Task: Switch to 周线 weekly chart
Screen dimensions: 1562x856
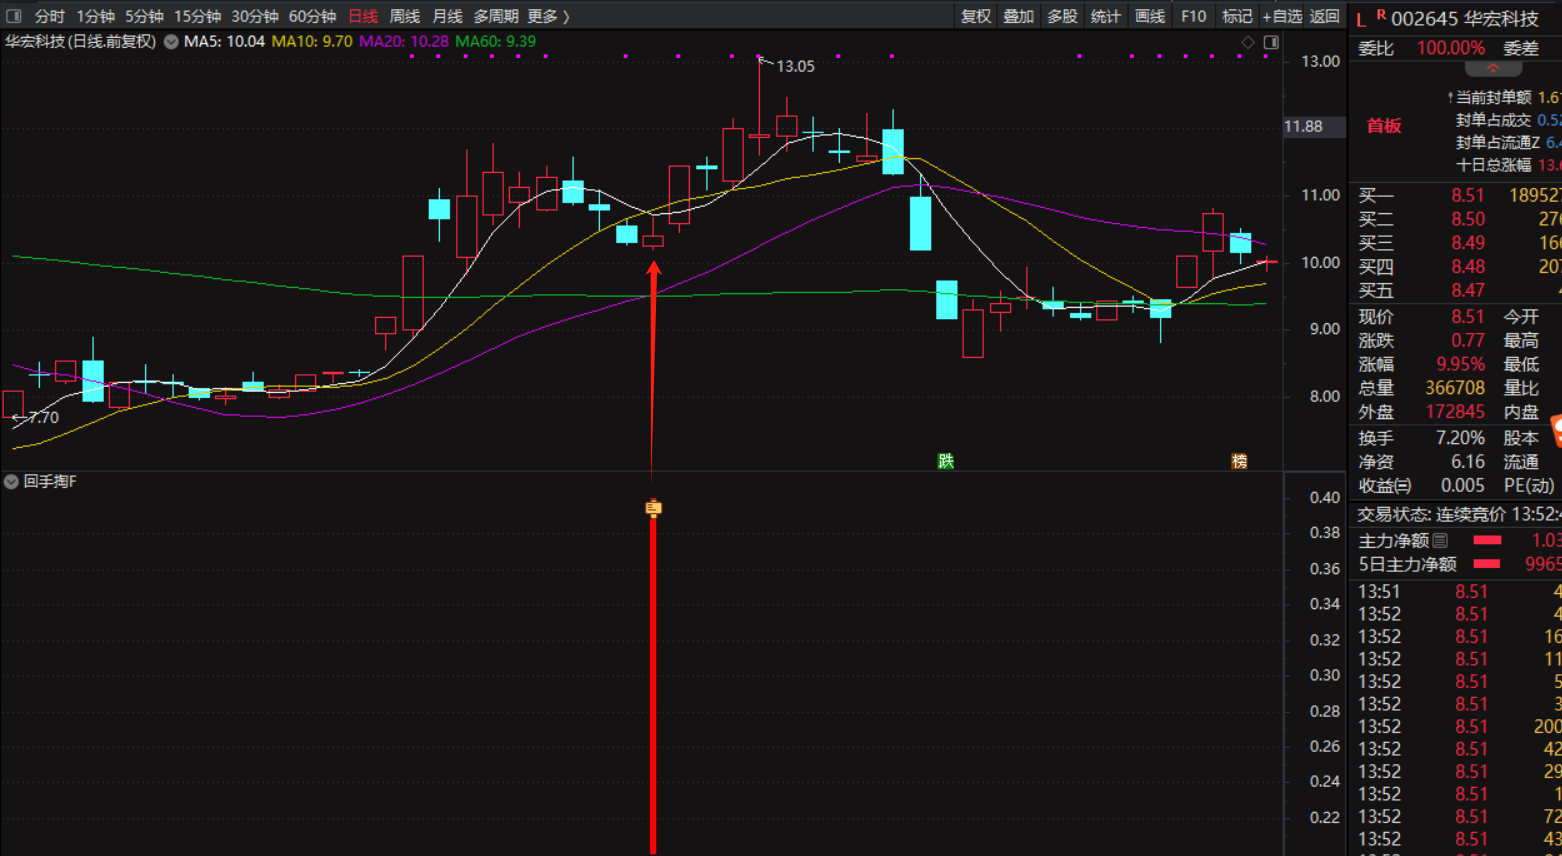Action: point(404,16)
